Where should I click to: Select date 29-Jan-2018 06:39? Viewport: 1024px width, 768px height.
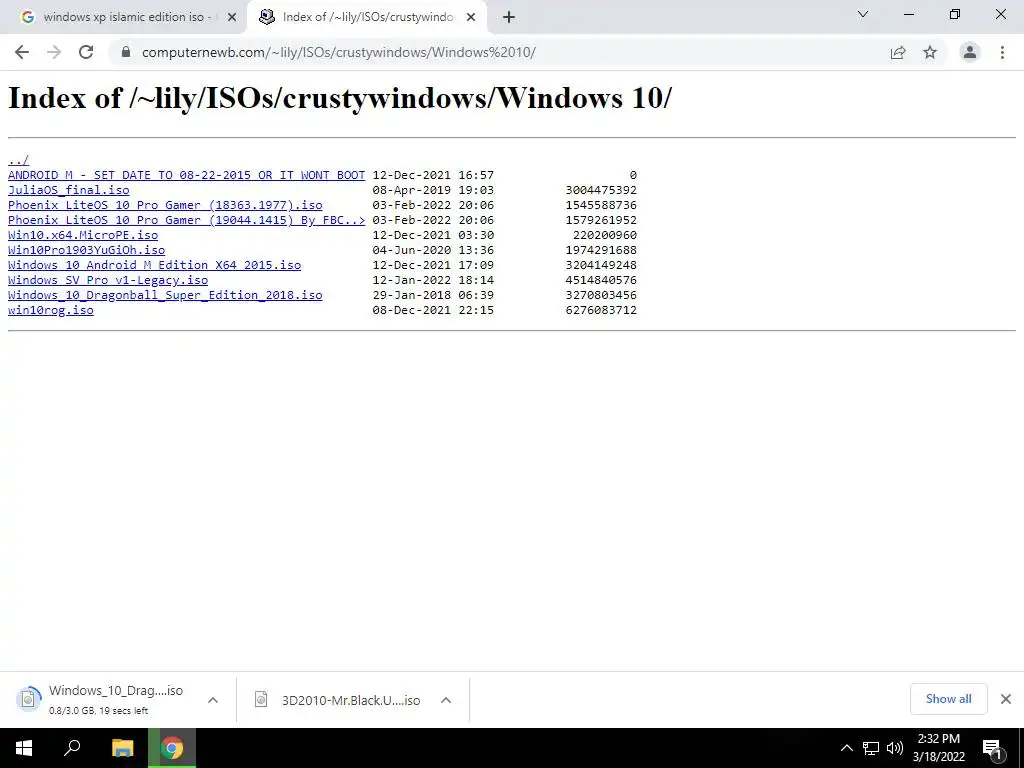click(433, 295)
